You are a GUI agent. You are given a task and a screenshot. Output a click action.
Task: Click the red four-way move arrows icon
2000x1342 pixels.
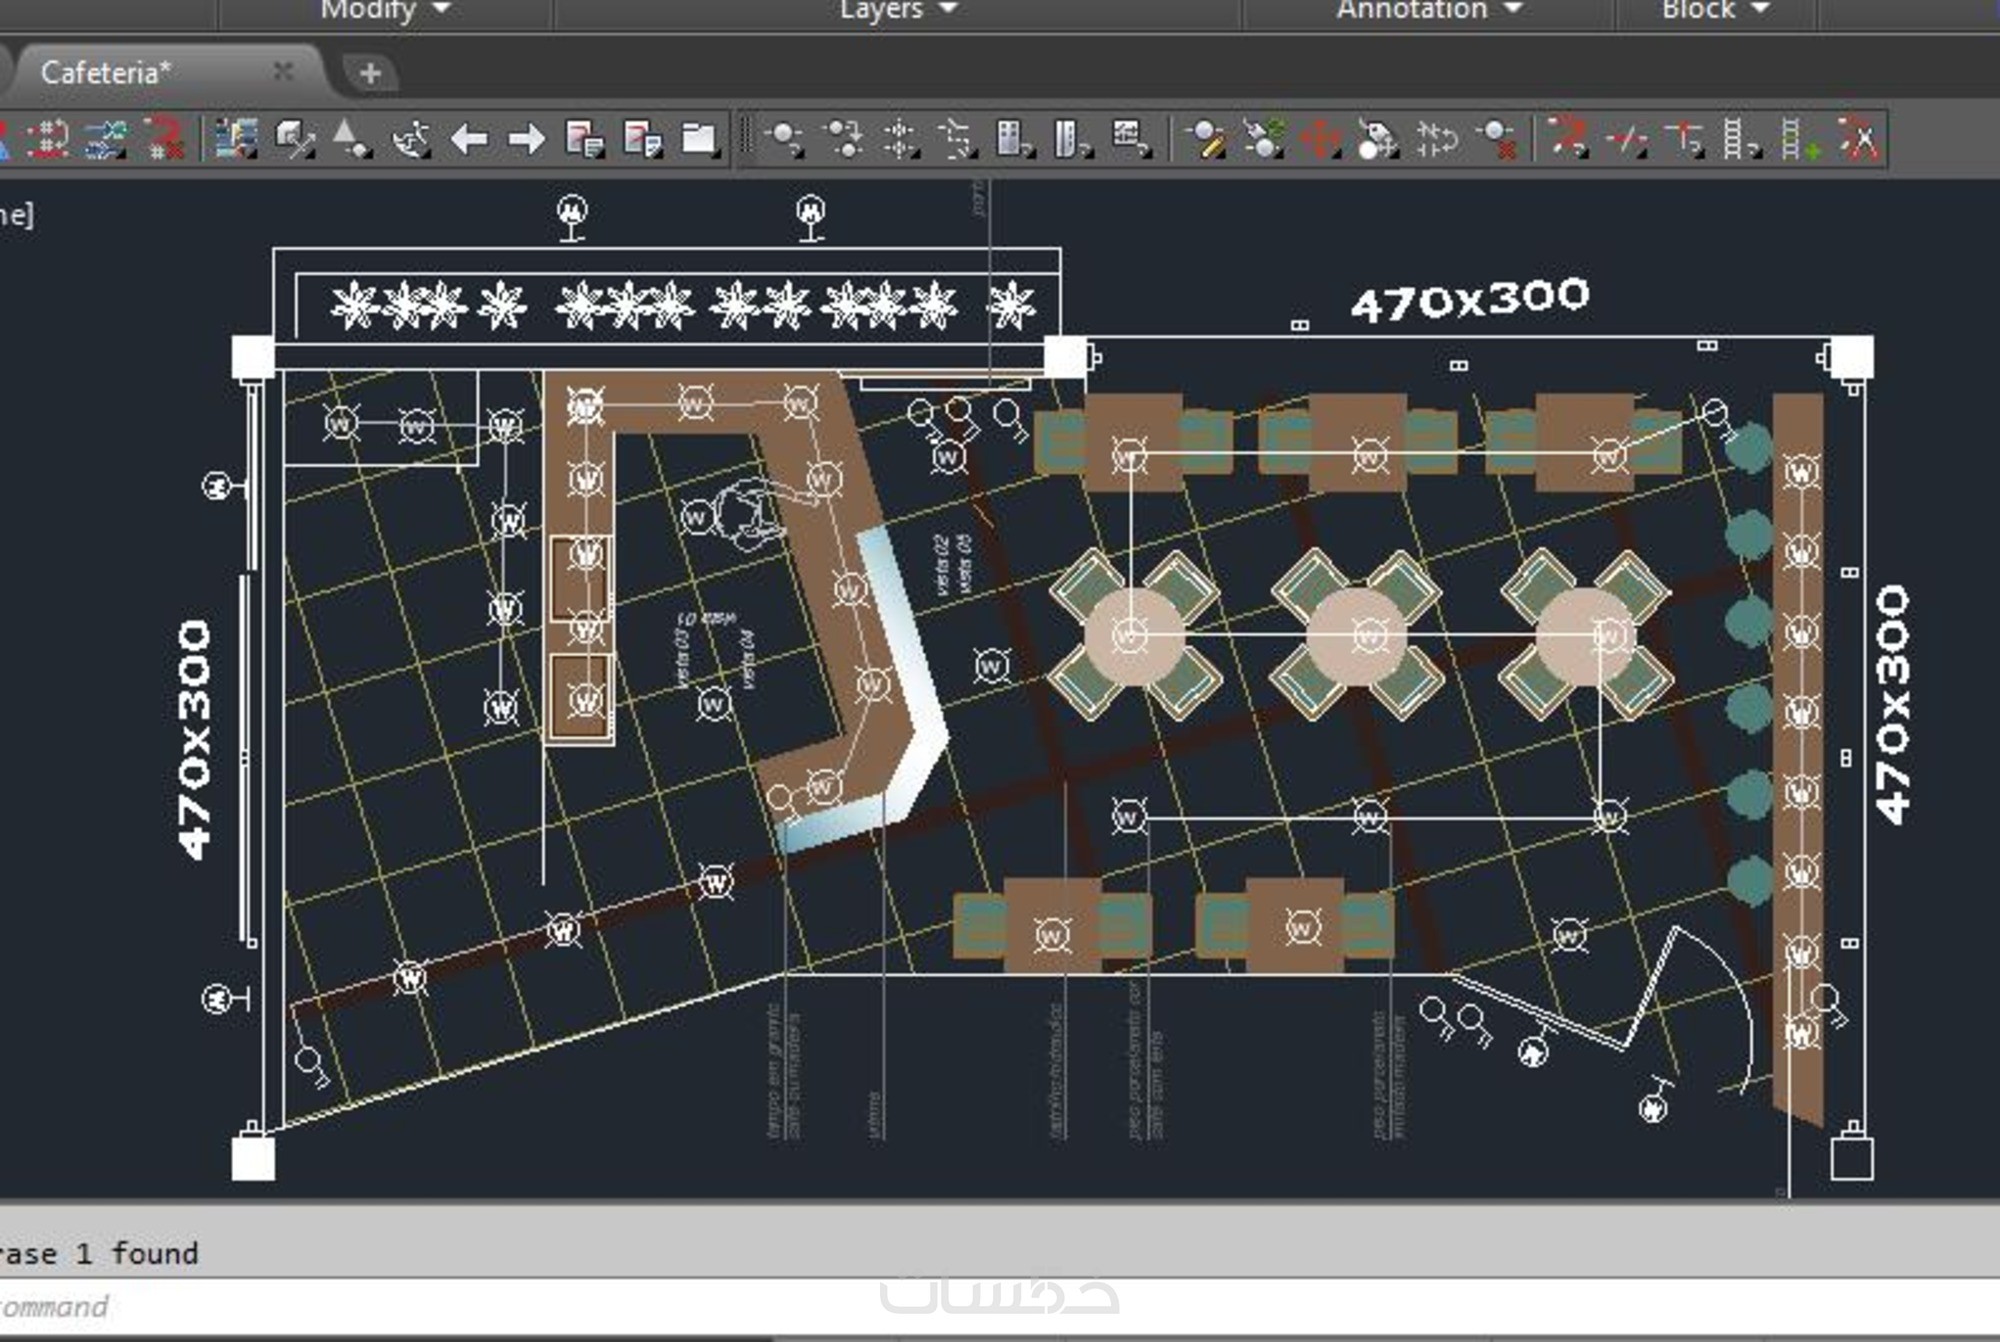[x=1320, y=139]
